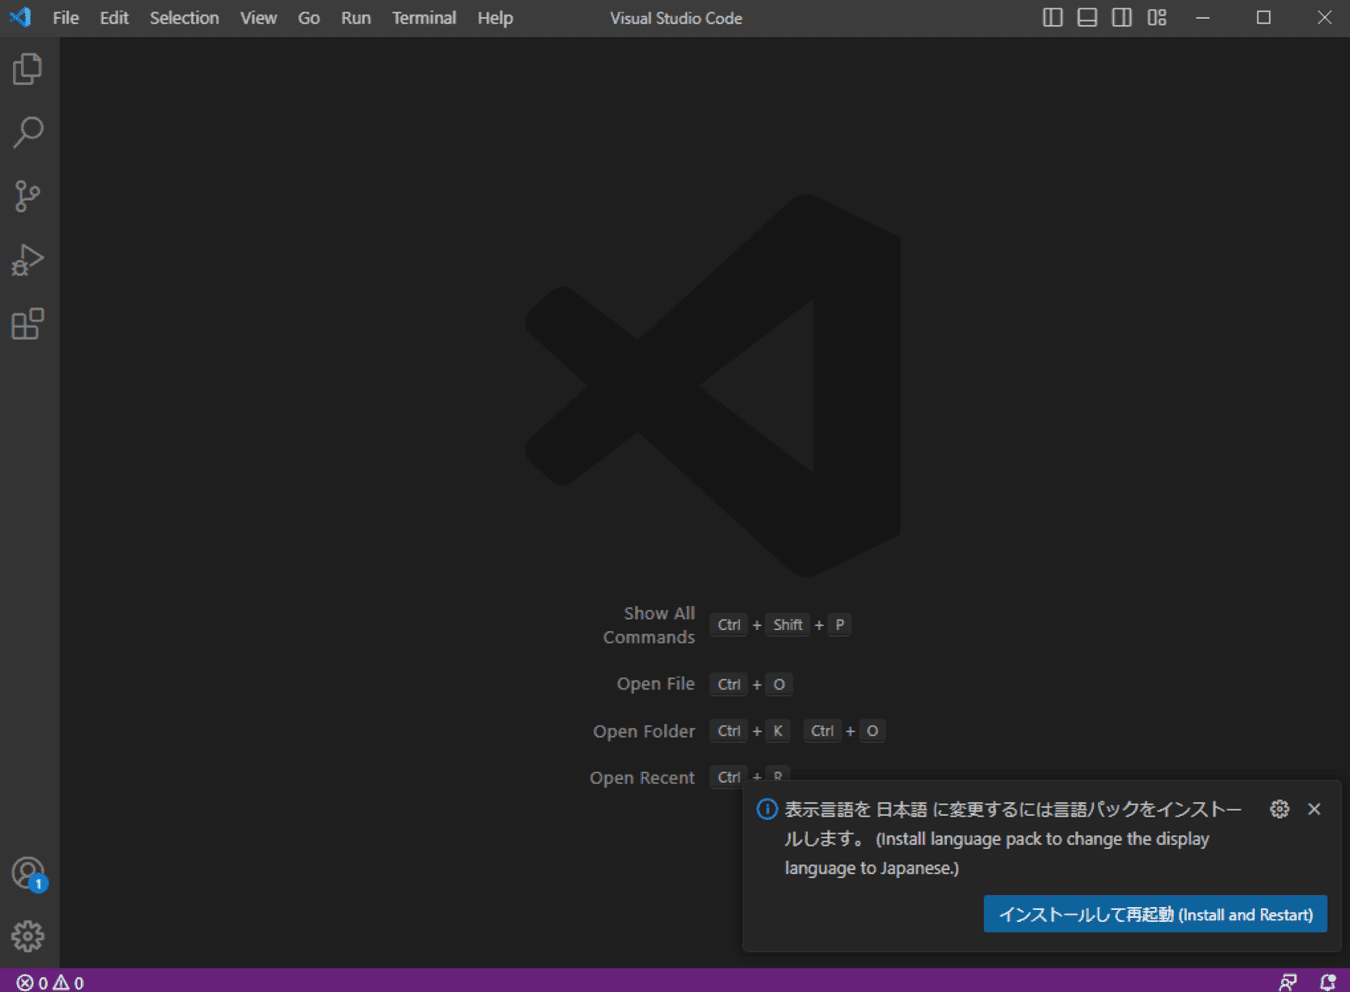The width and height of the screenshot is (1350, 992).
Task: Click the "Open Recent" label
Action: (642, 778)
